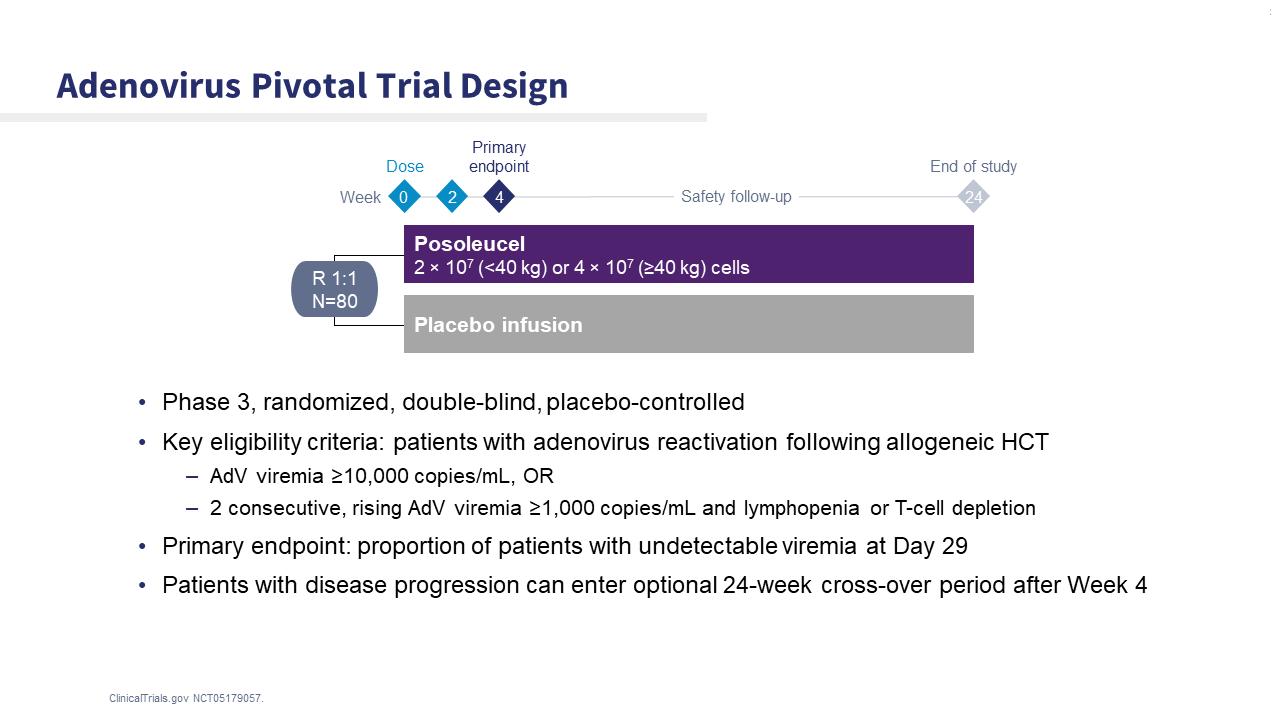1280x720 pixels.
Task: Select the purple Posoleucel treatment bar
Action: coord(688,254)
